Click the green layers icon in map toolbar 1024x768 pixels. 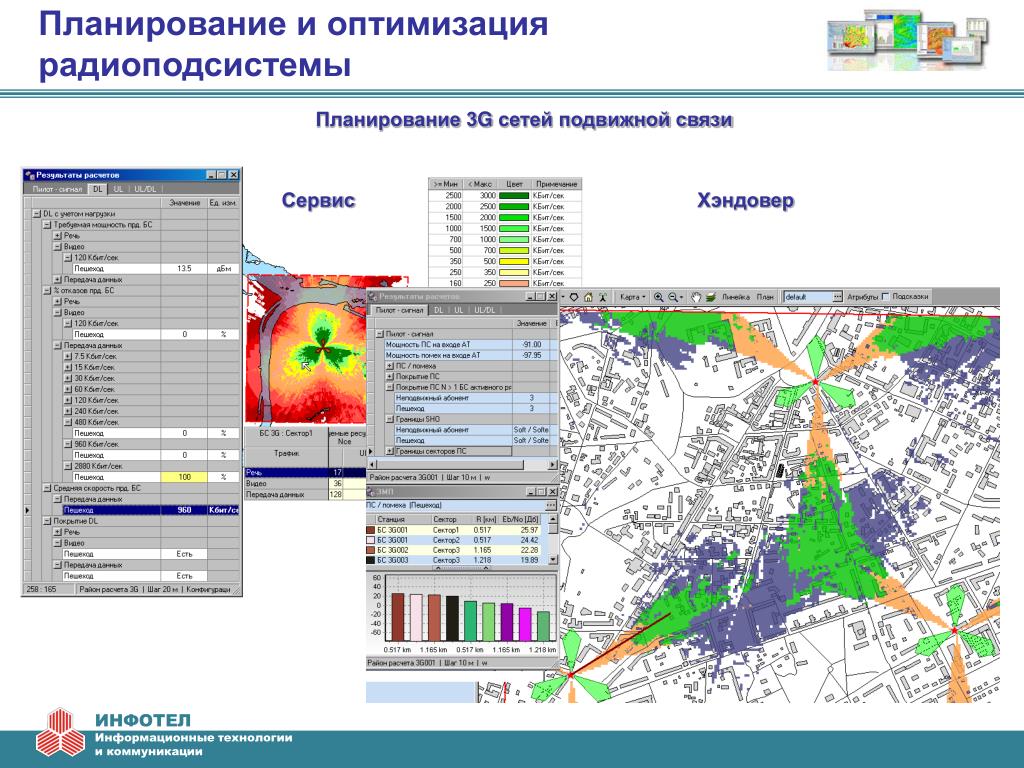711,297
